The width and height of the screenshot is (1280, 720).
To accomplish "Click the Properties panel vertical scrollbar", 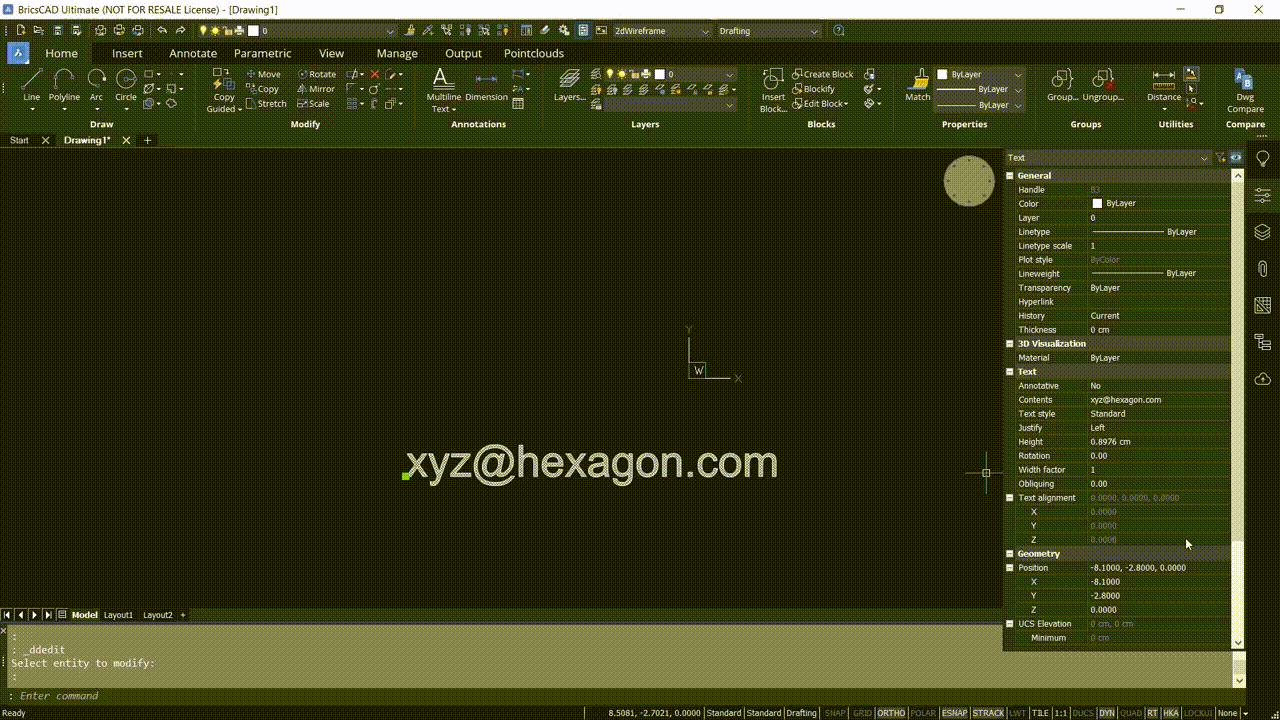I will tap(1237, 408).
